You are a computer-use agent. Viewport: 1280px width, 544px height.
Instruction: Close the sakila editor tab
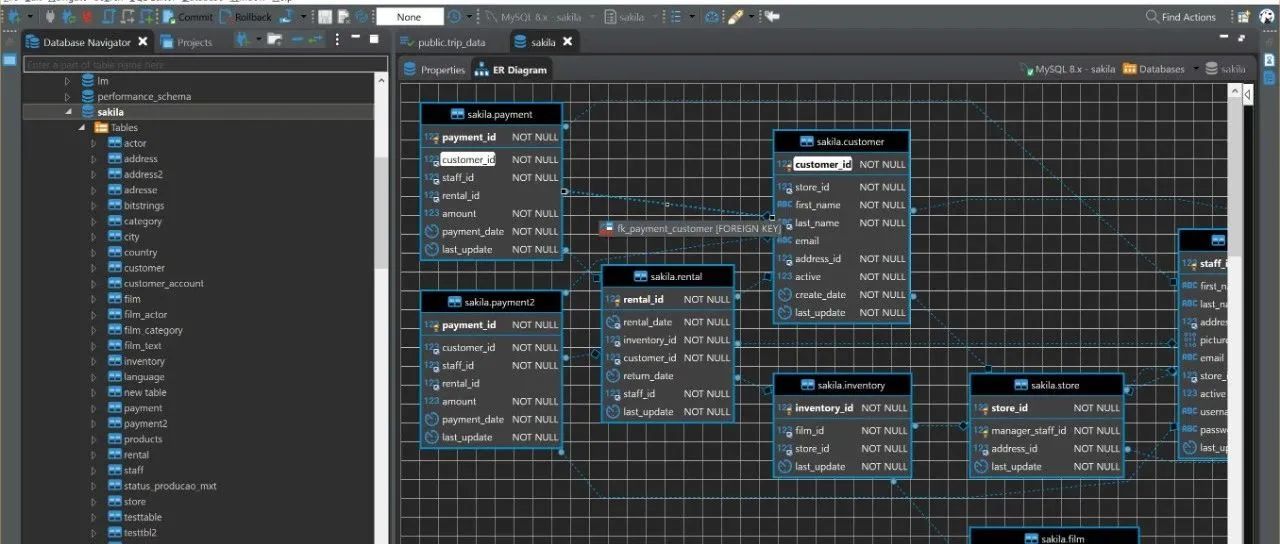(567, 42)
